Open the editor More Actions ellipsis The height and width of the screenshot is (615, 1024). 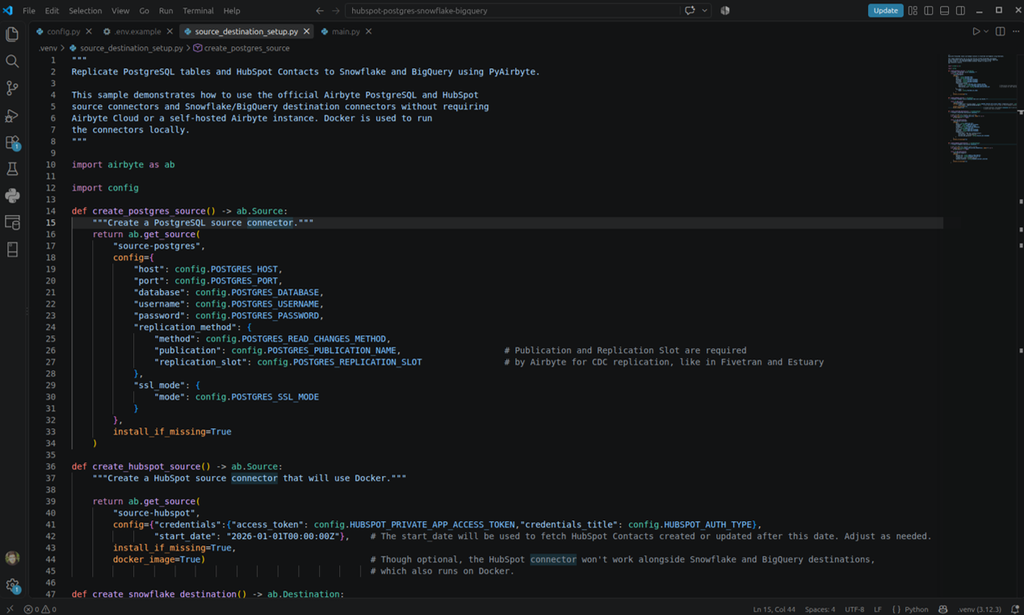[x=1016, y=31]
